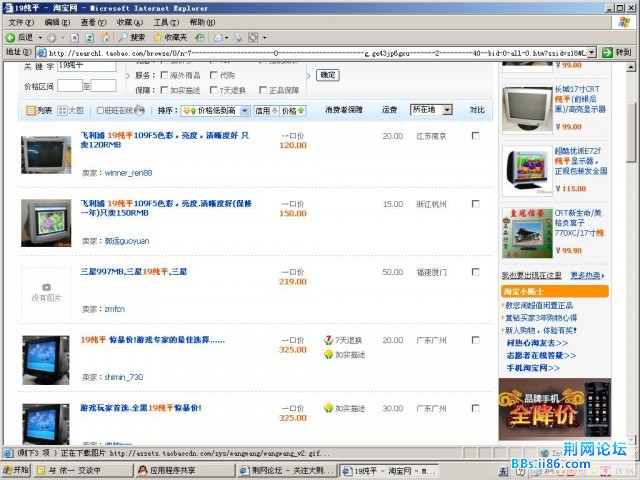Open the address bar URL dropdown
This screenshot has width=640, height=480.
tap(591, 52)
